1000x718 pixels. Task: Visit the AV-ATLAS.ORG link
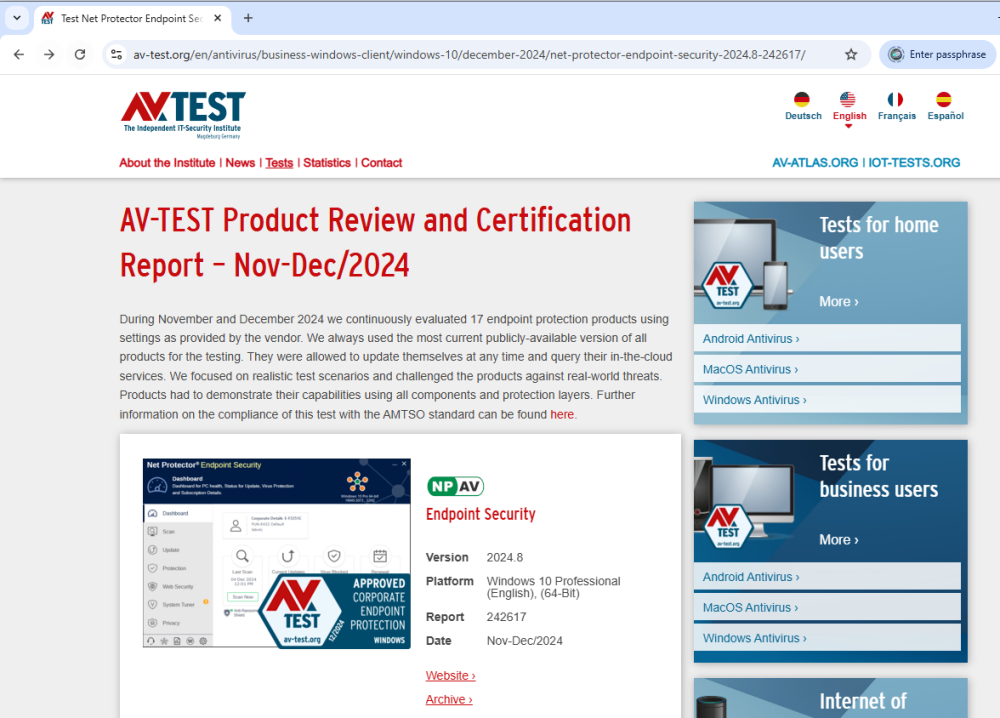(x=815, y=163)
